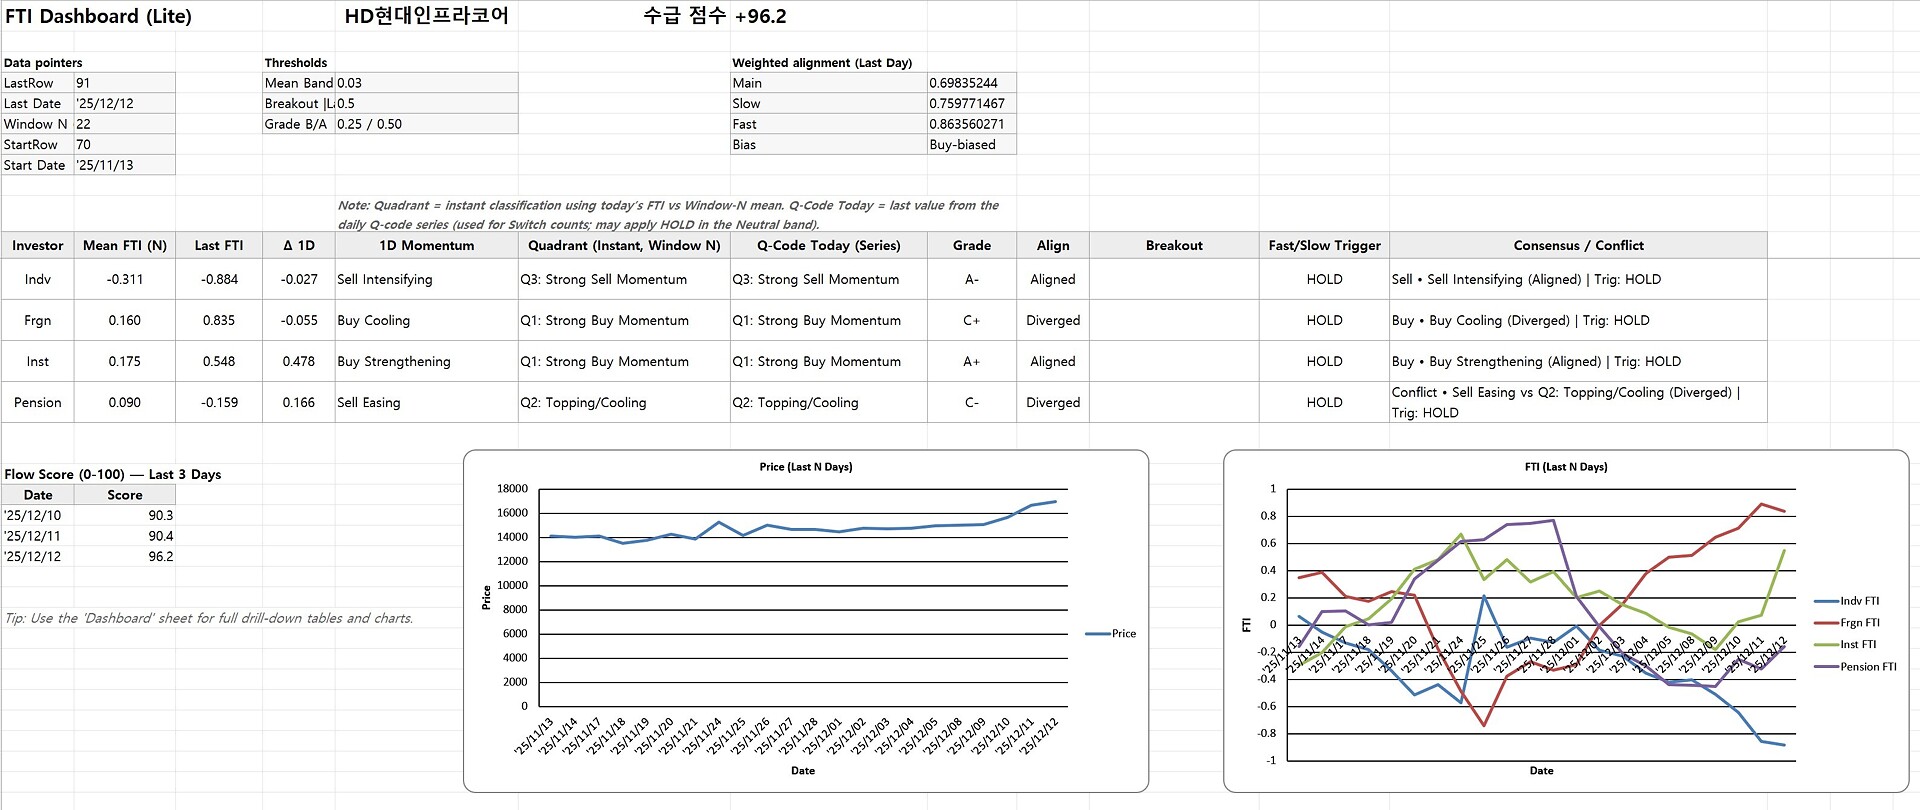Click the HOLD trigger in the Pension row

tap(1325, 403)
